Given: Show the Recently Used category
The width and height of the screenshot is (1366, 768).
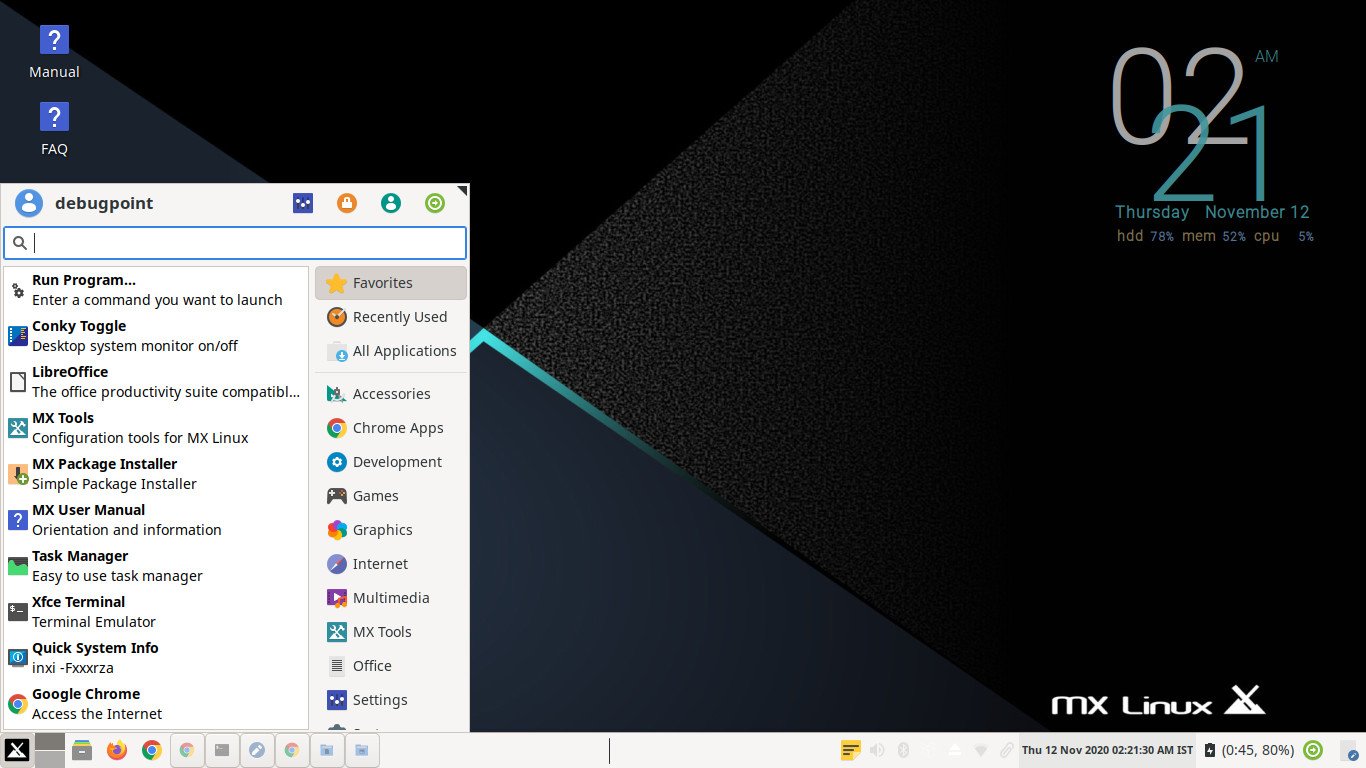Looking at the screenshot, I should (x=391, y=317).
